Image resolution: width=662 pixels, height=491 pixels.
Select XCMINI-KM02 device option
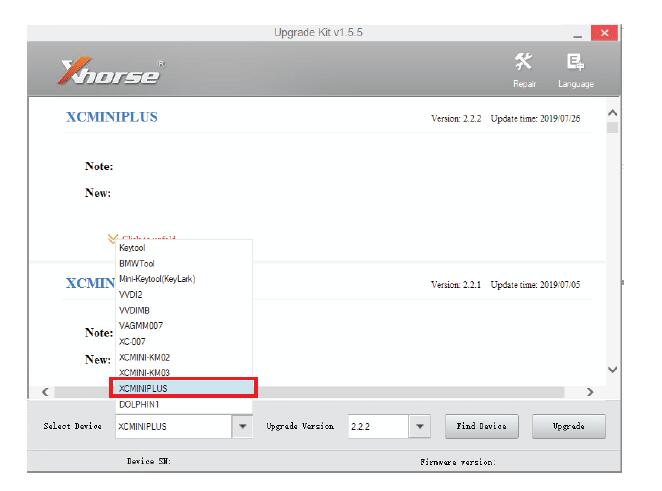(x=184, y=357)
